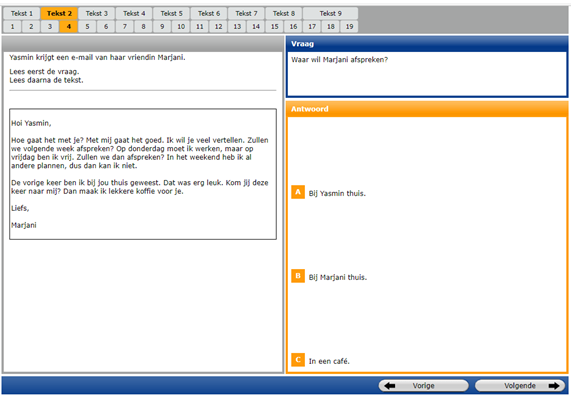Select question number 10
Image resolution: width=571 pixels, height=398 pixels.
point(181,27)
